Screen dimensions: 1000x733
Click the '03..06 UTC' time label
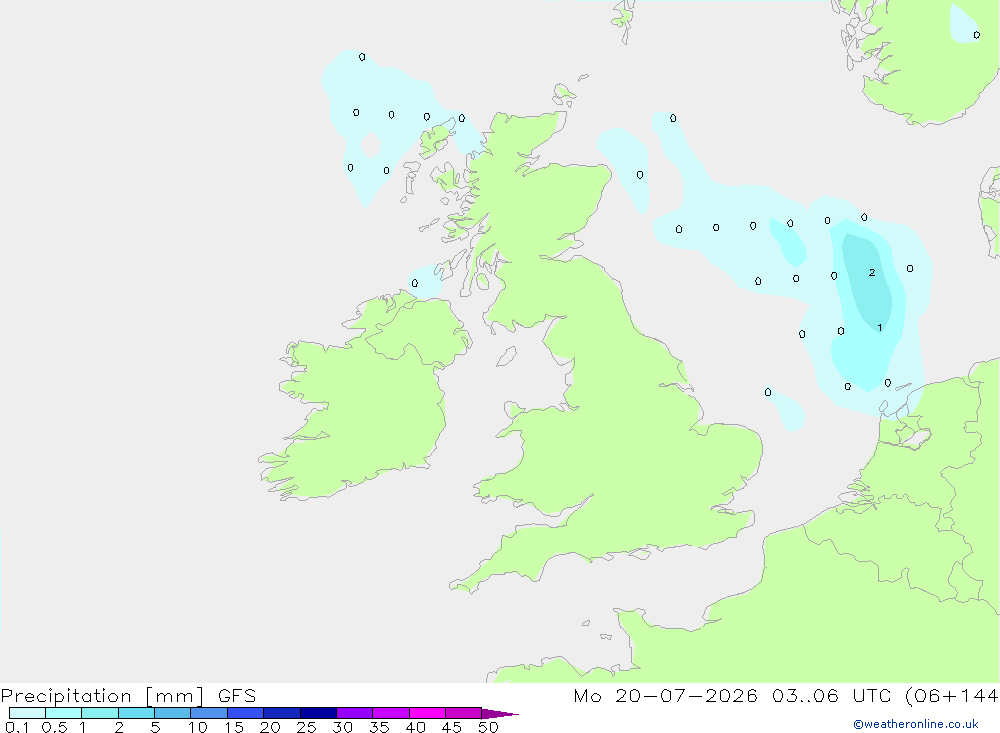(831, 696)
